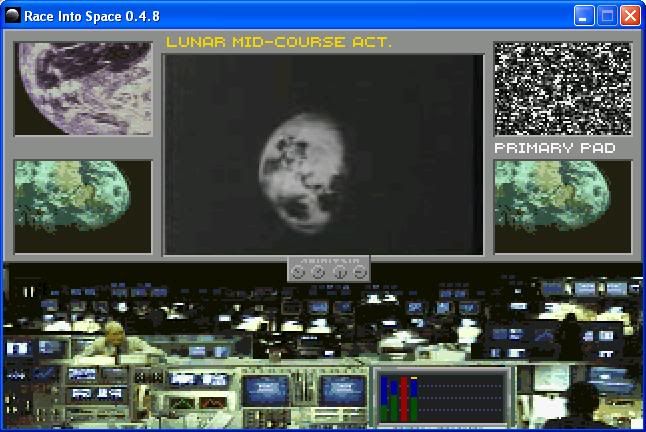Click the first blue-green bar in the status chart
The image size is (646, 432).
384,399
